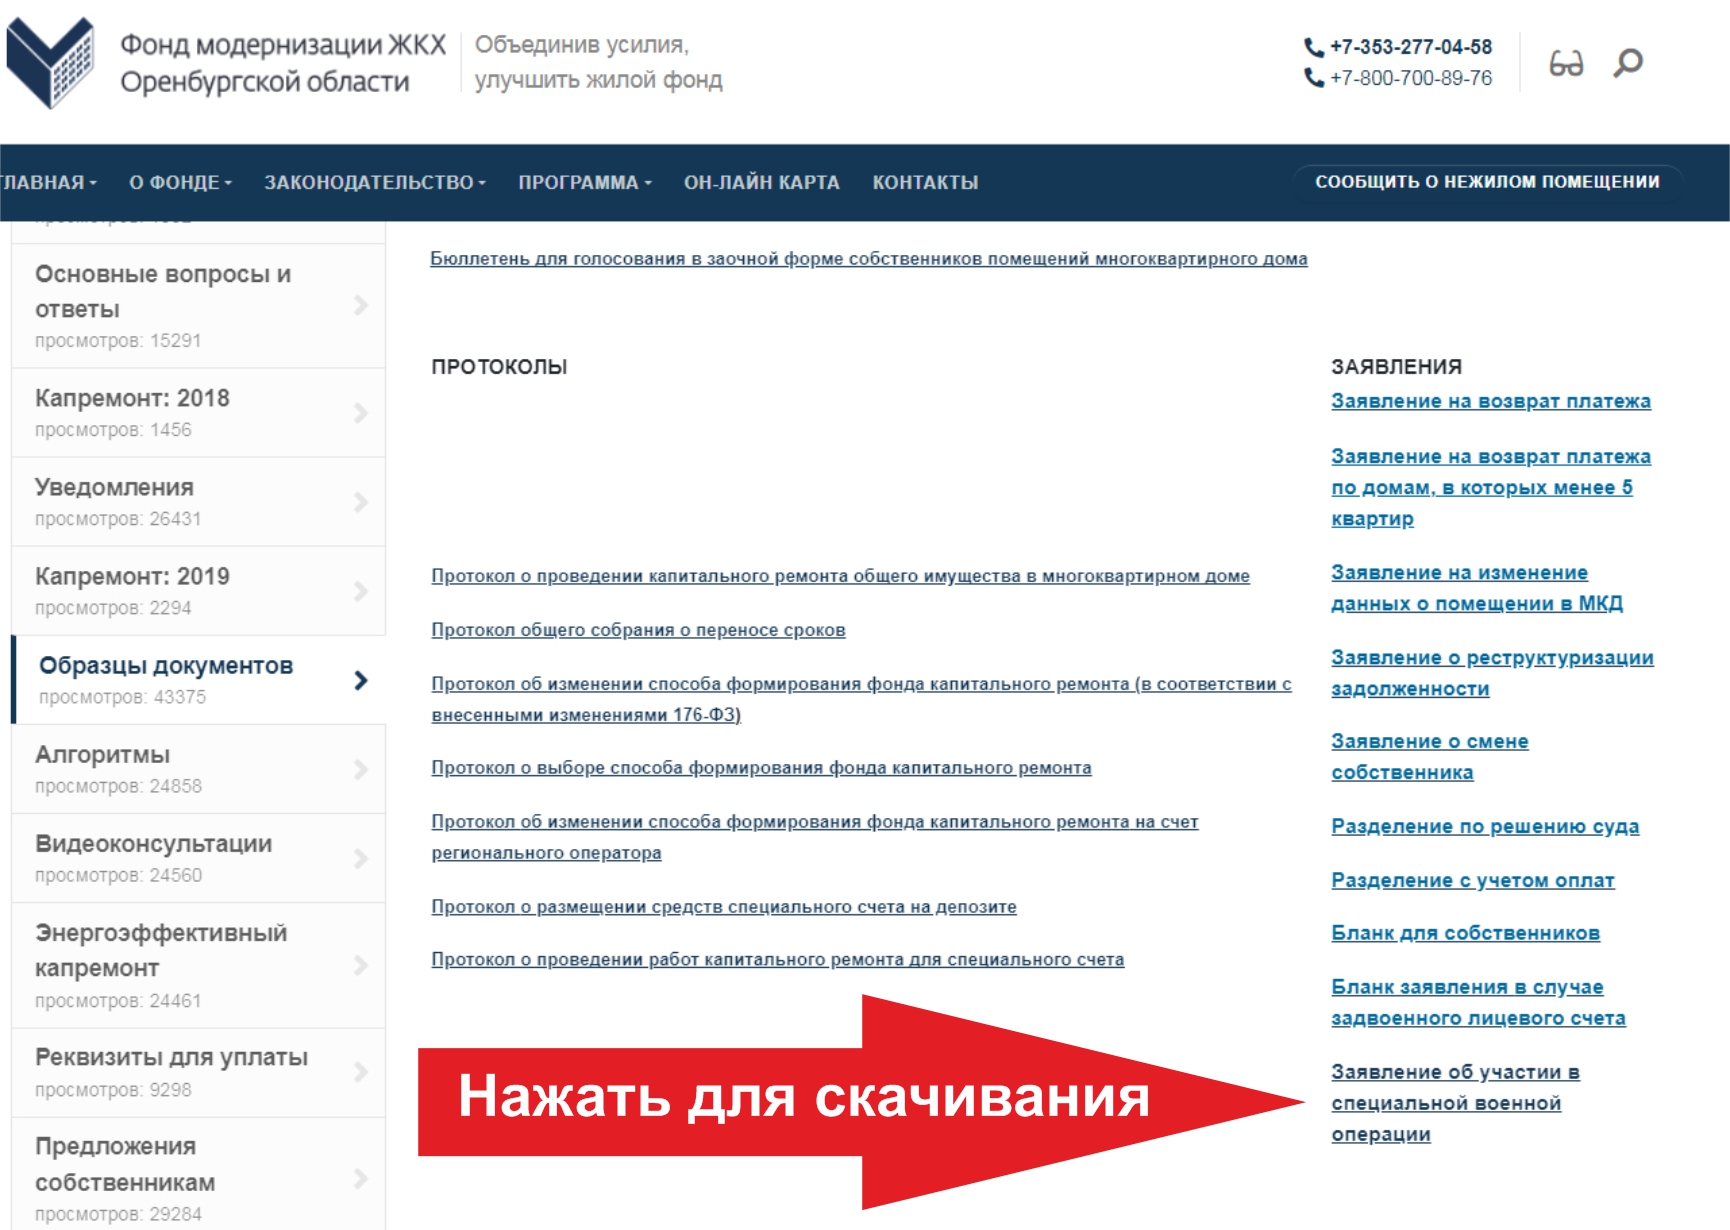Expand chevron for Реквизиты для уплаты
The image size is (1730, 1230).
(361, 1072)
